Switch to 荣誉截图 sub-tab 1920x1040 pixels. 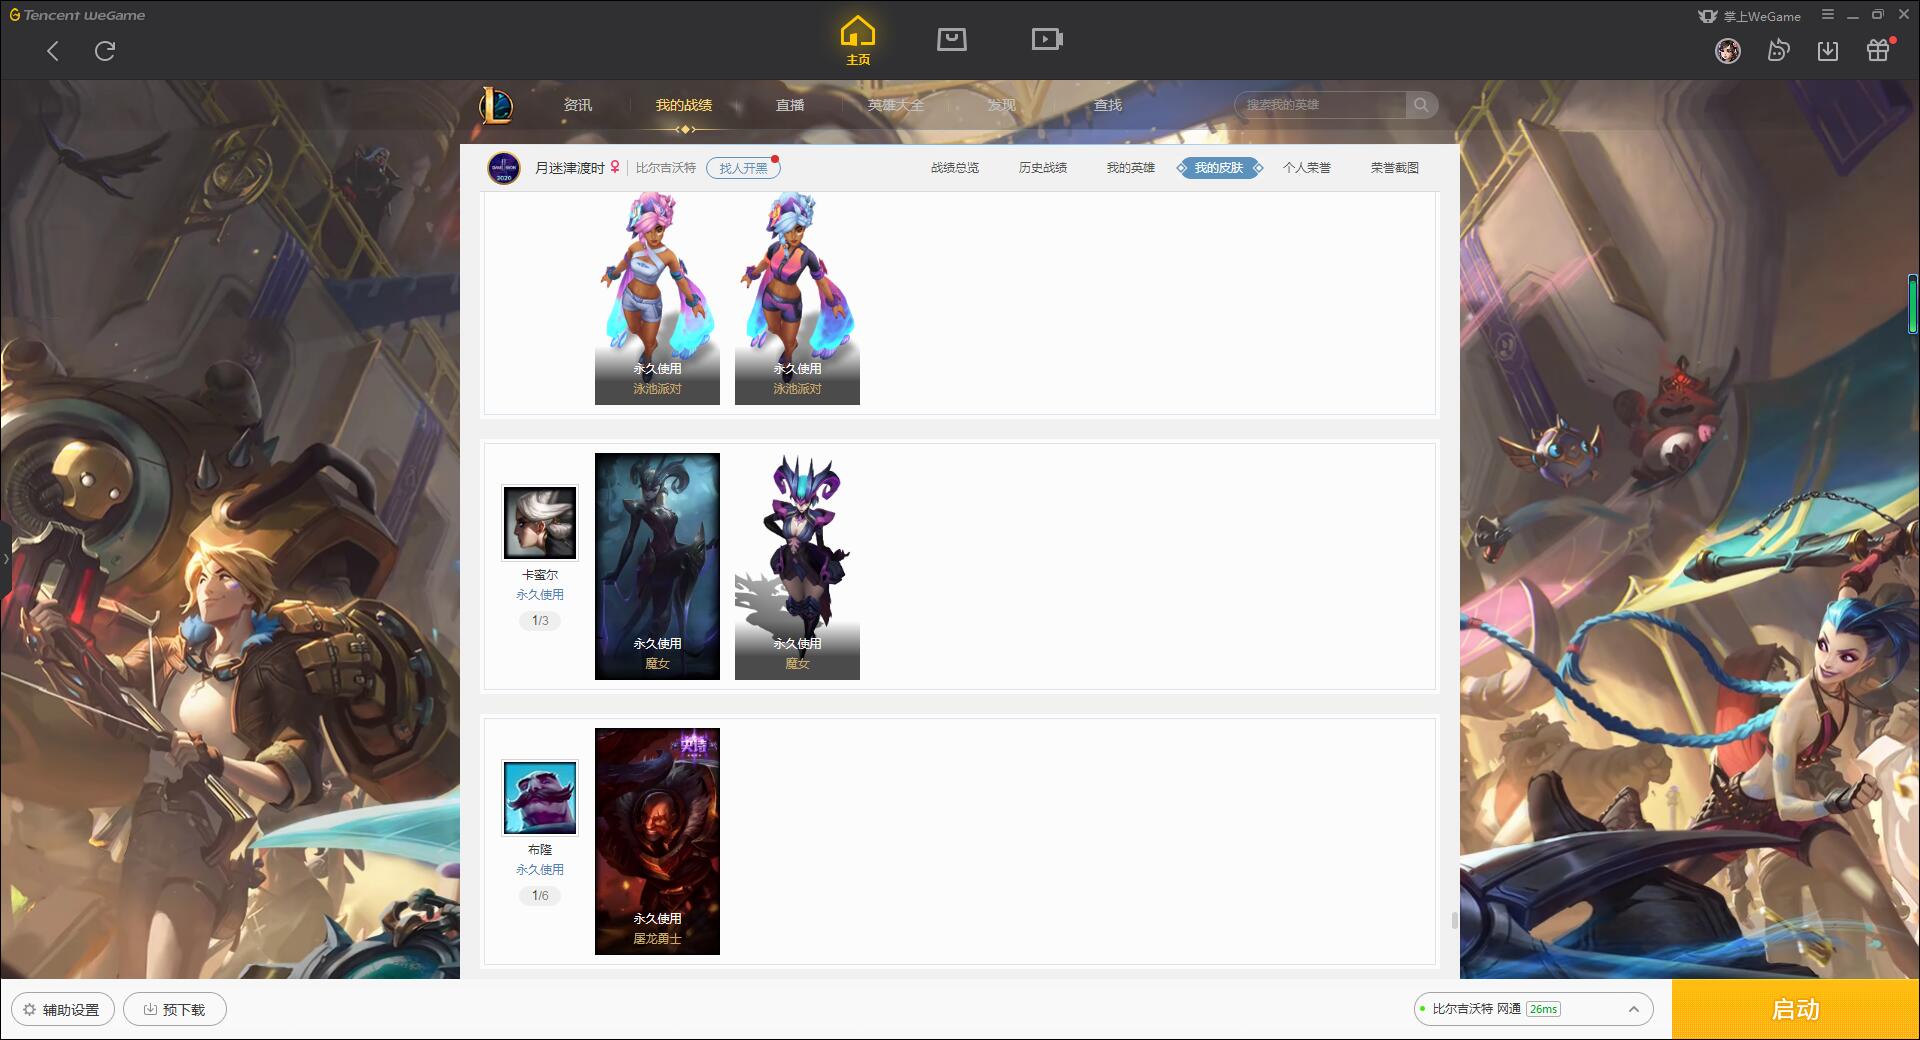click(x=1395, y=168)
